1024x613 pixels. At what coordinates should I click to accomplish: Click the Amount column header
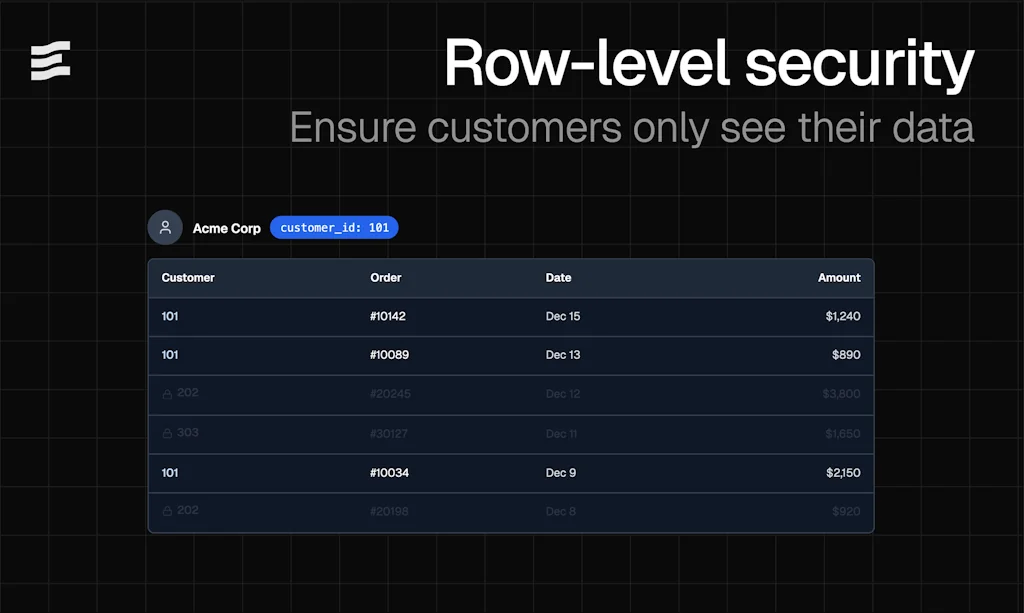click(839, 277)
